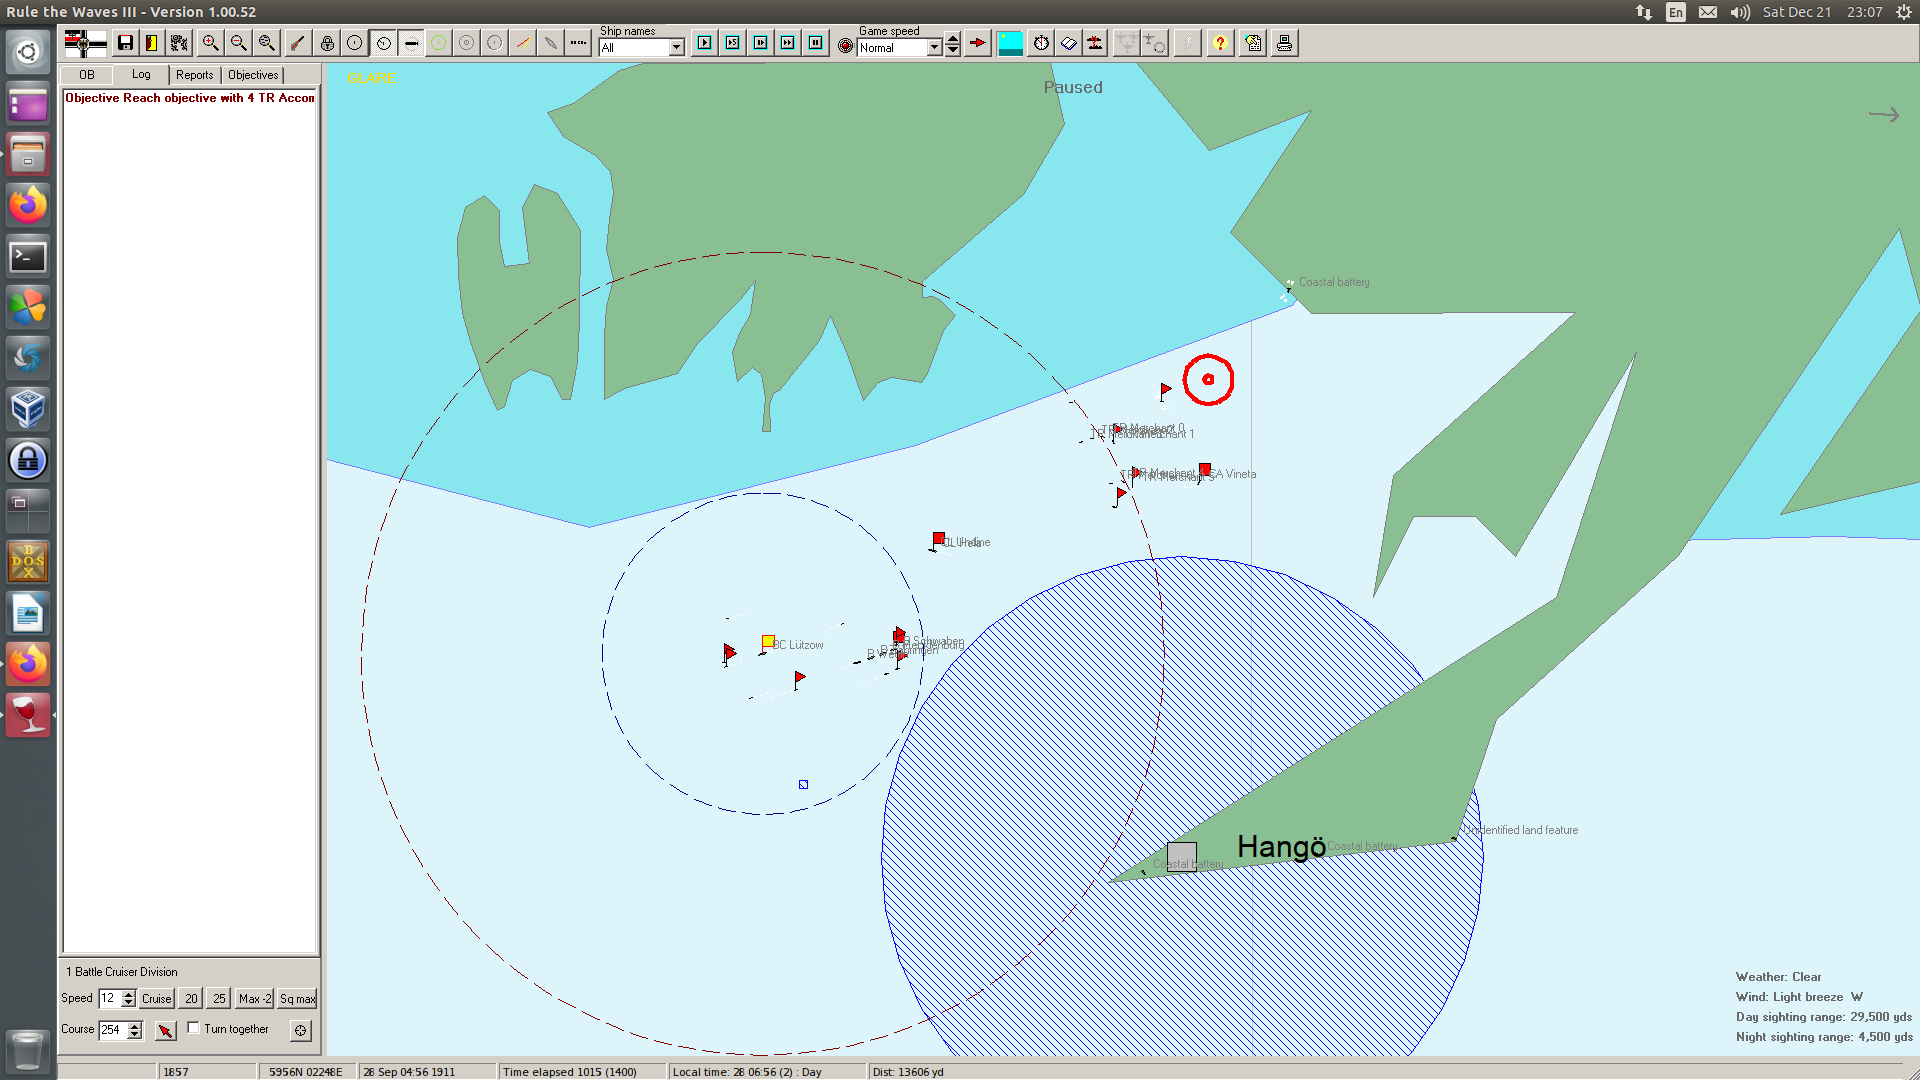
Task: Click the single-step play button
Action: click(x=705, y=43)
